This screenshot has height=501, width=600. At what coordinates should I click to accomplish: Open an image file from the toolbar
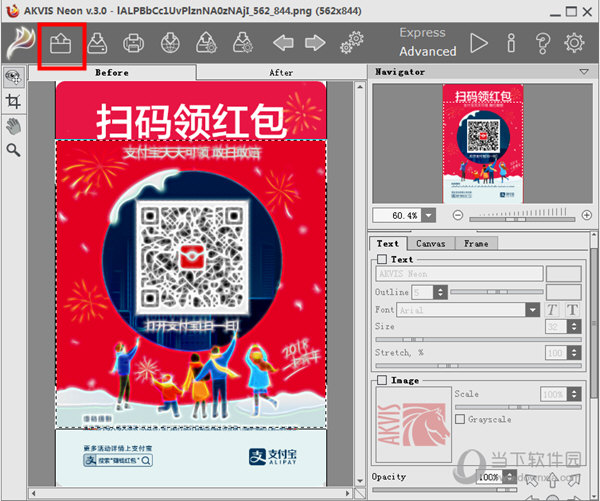coord(60,43)
